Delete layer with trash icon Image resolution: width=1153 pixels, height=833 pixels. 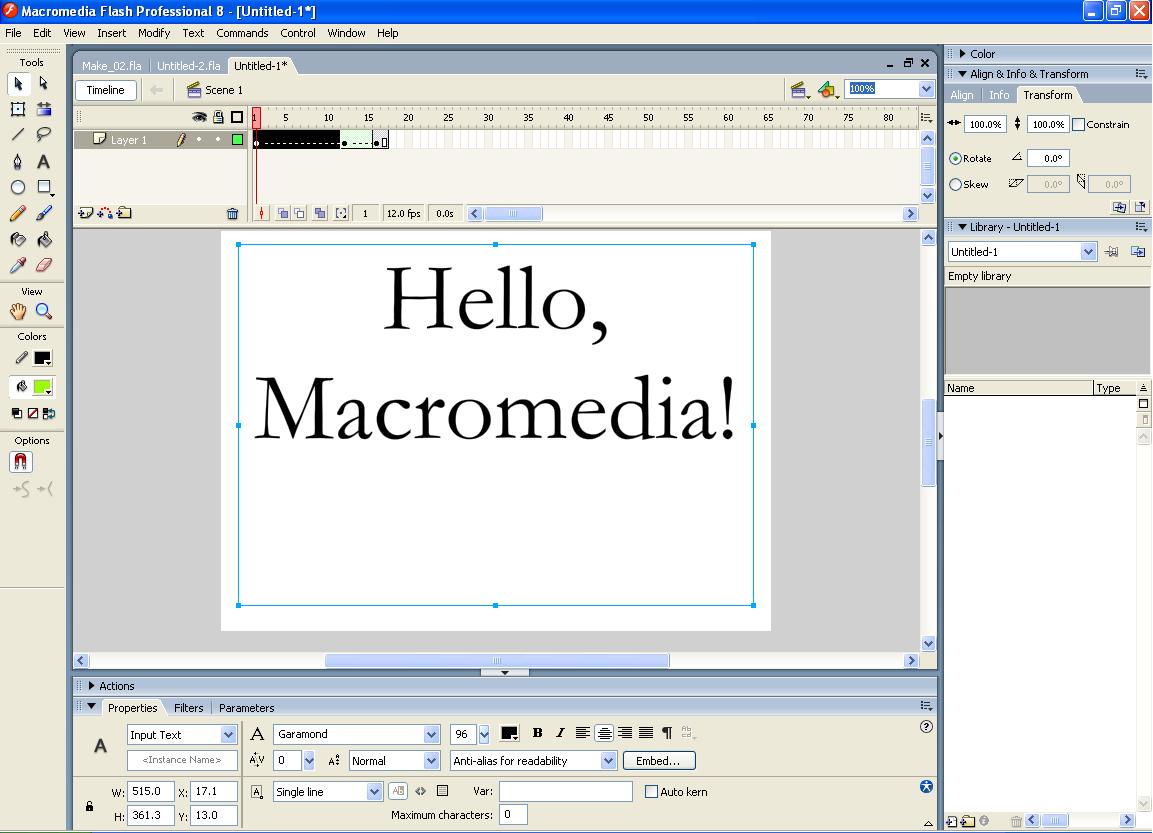coord(232,213)
